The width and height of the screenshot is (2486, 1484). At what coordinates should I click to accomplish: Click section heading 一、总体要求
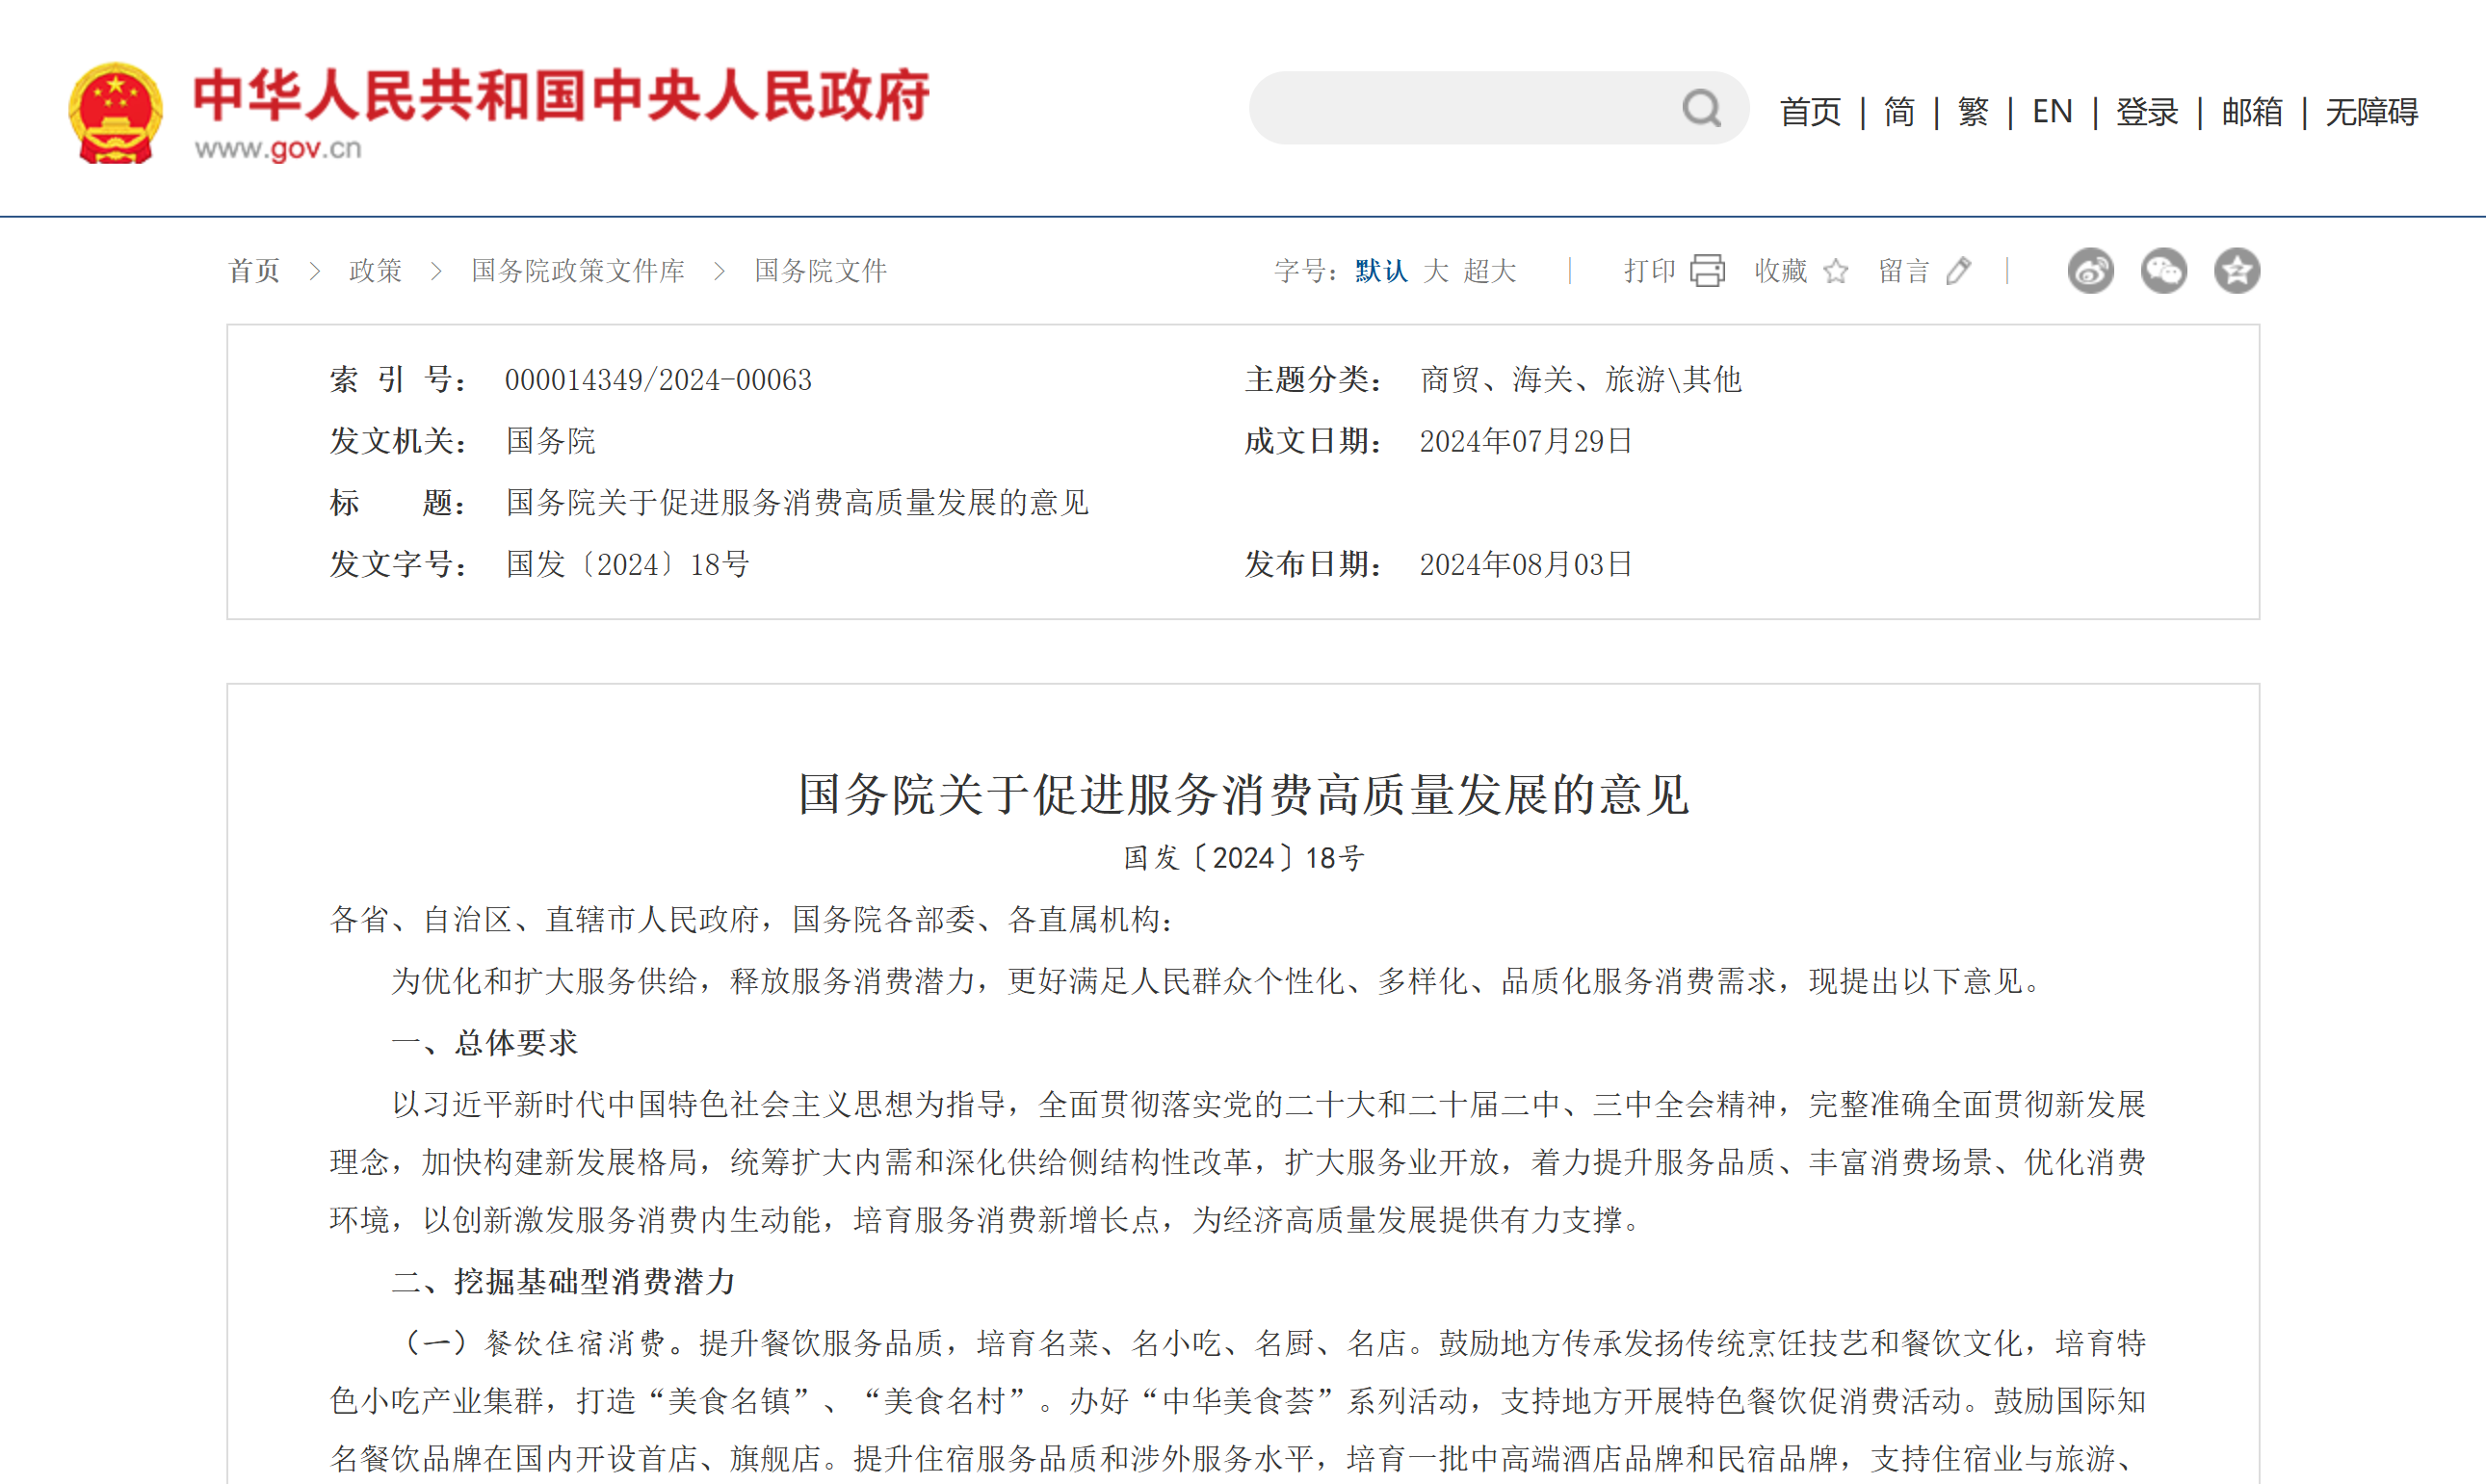tap(485, 1043)
